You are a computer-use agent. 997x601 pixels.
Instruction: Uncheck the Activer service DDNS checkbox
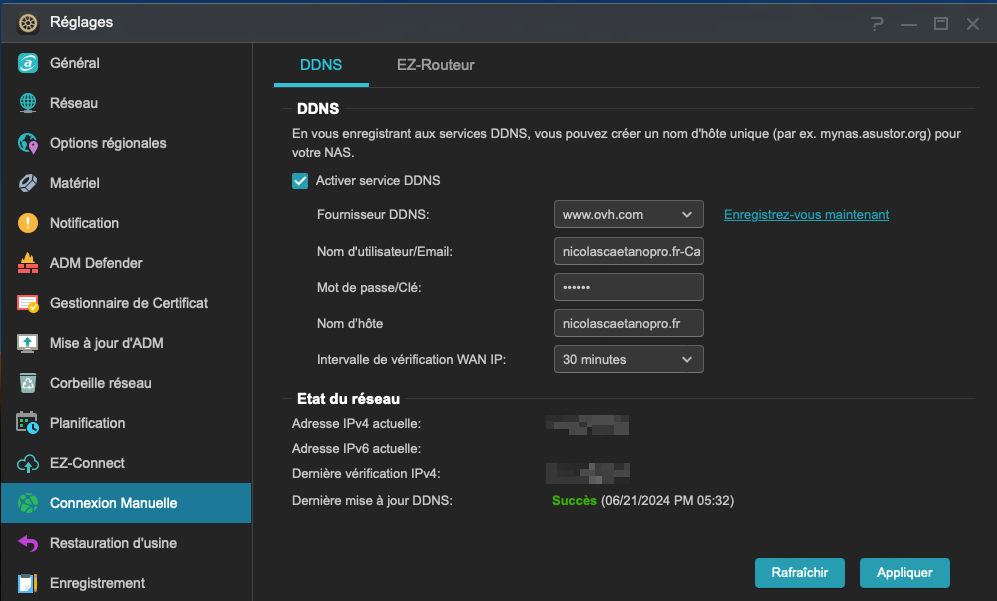click(x=300, y=181)
